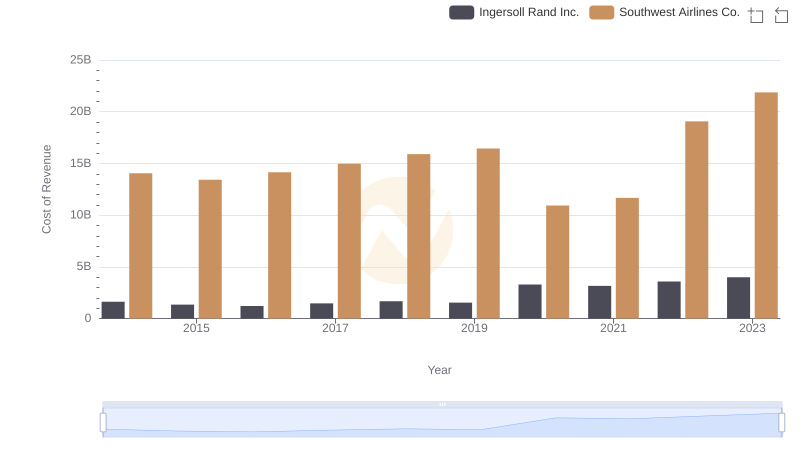Image resolution: width=800 pixels, height=461 pixels.
Task: Click the Ingersoll Rand bar for 2021
Action: [x=599, y=302]
